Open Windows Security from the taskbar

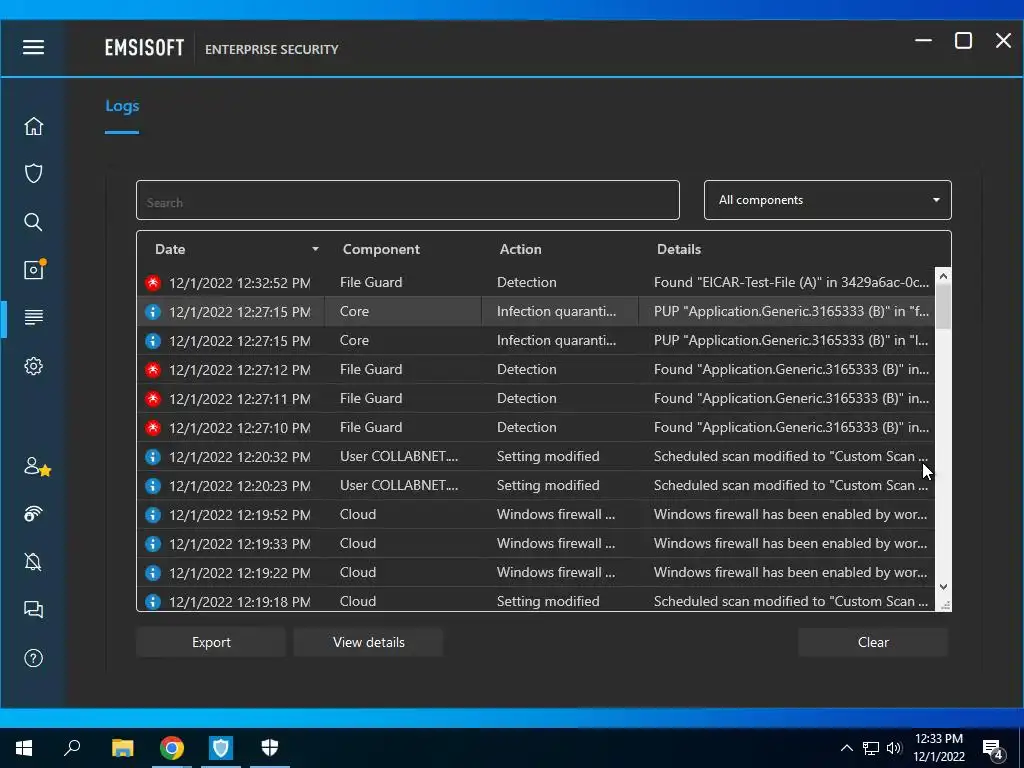(270, 747)
